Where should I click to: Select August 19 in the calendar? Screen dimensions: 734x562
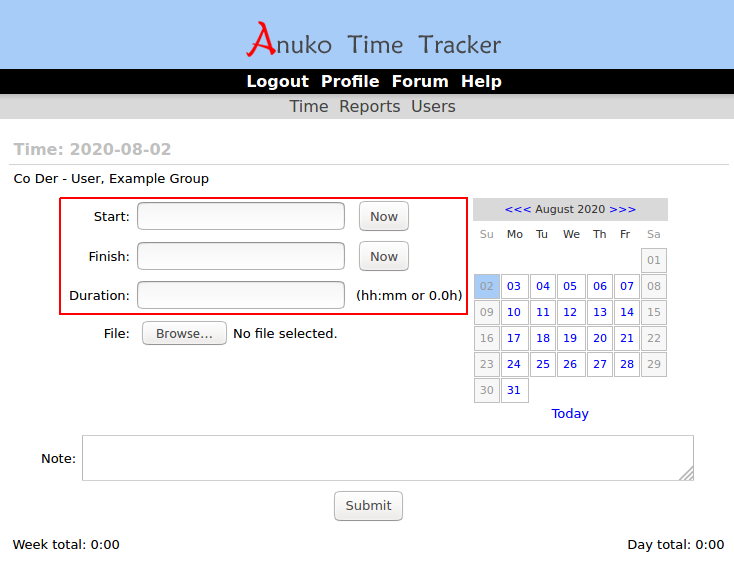(x=570, y=339)
